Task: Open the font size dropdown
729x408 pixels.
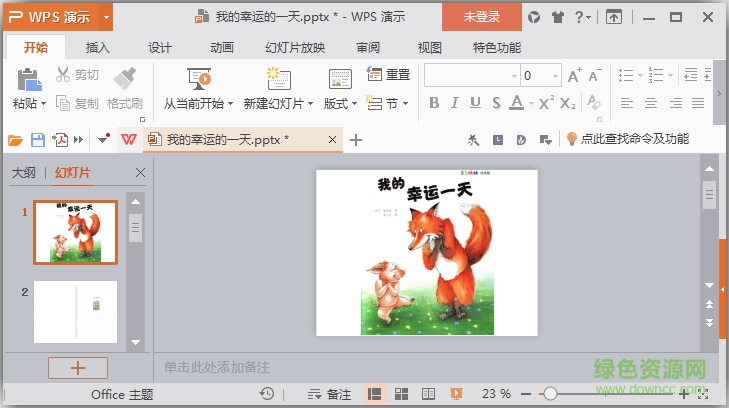Action: (x=555, y=76)
